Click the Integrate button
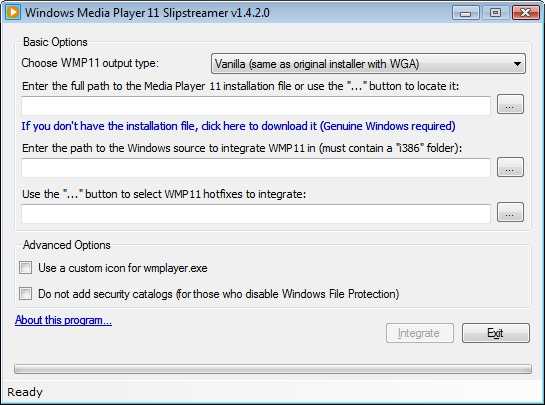The width and height of the screenshot is (545, 405). [420, 333]
